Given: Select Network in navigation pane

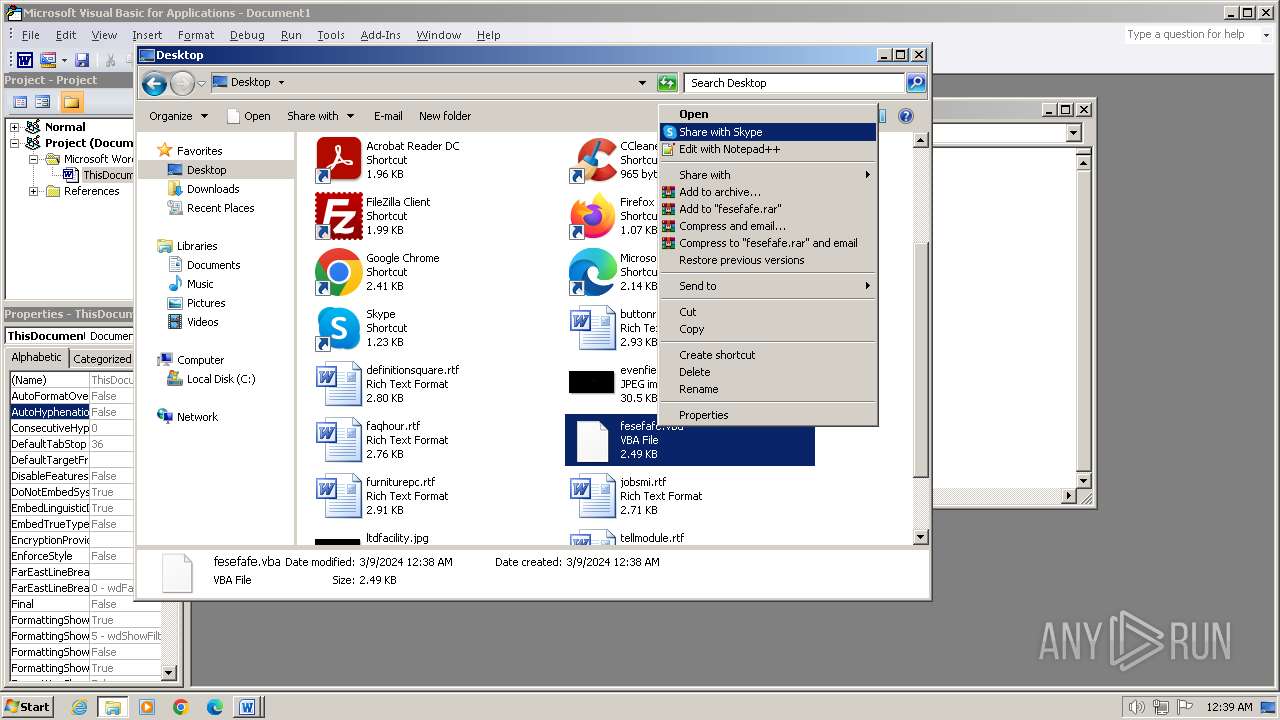Looking at the screenshot, I should [197, 417].
